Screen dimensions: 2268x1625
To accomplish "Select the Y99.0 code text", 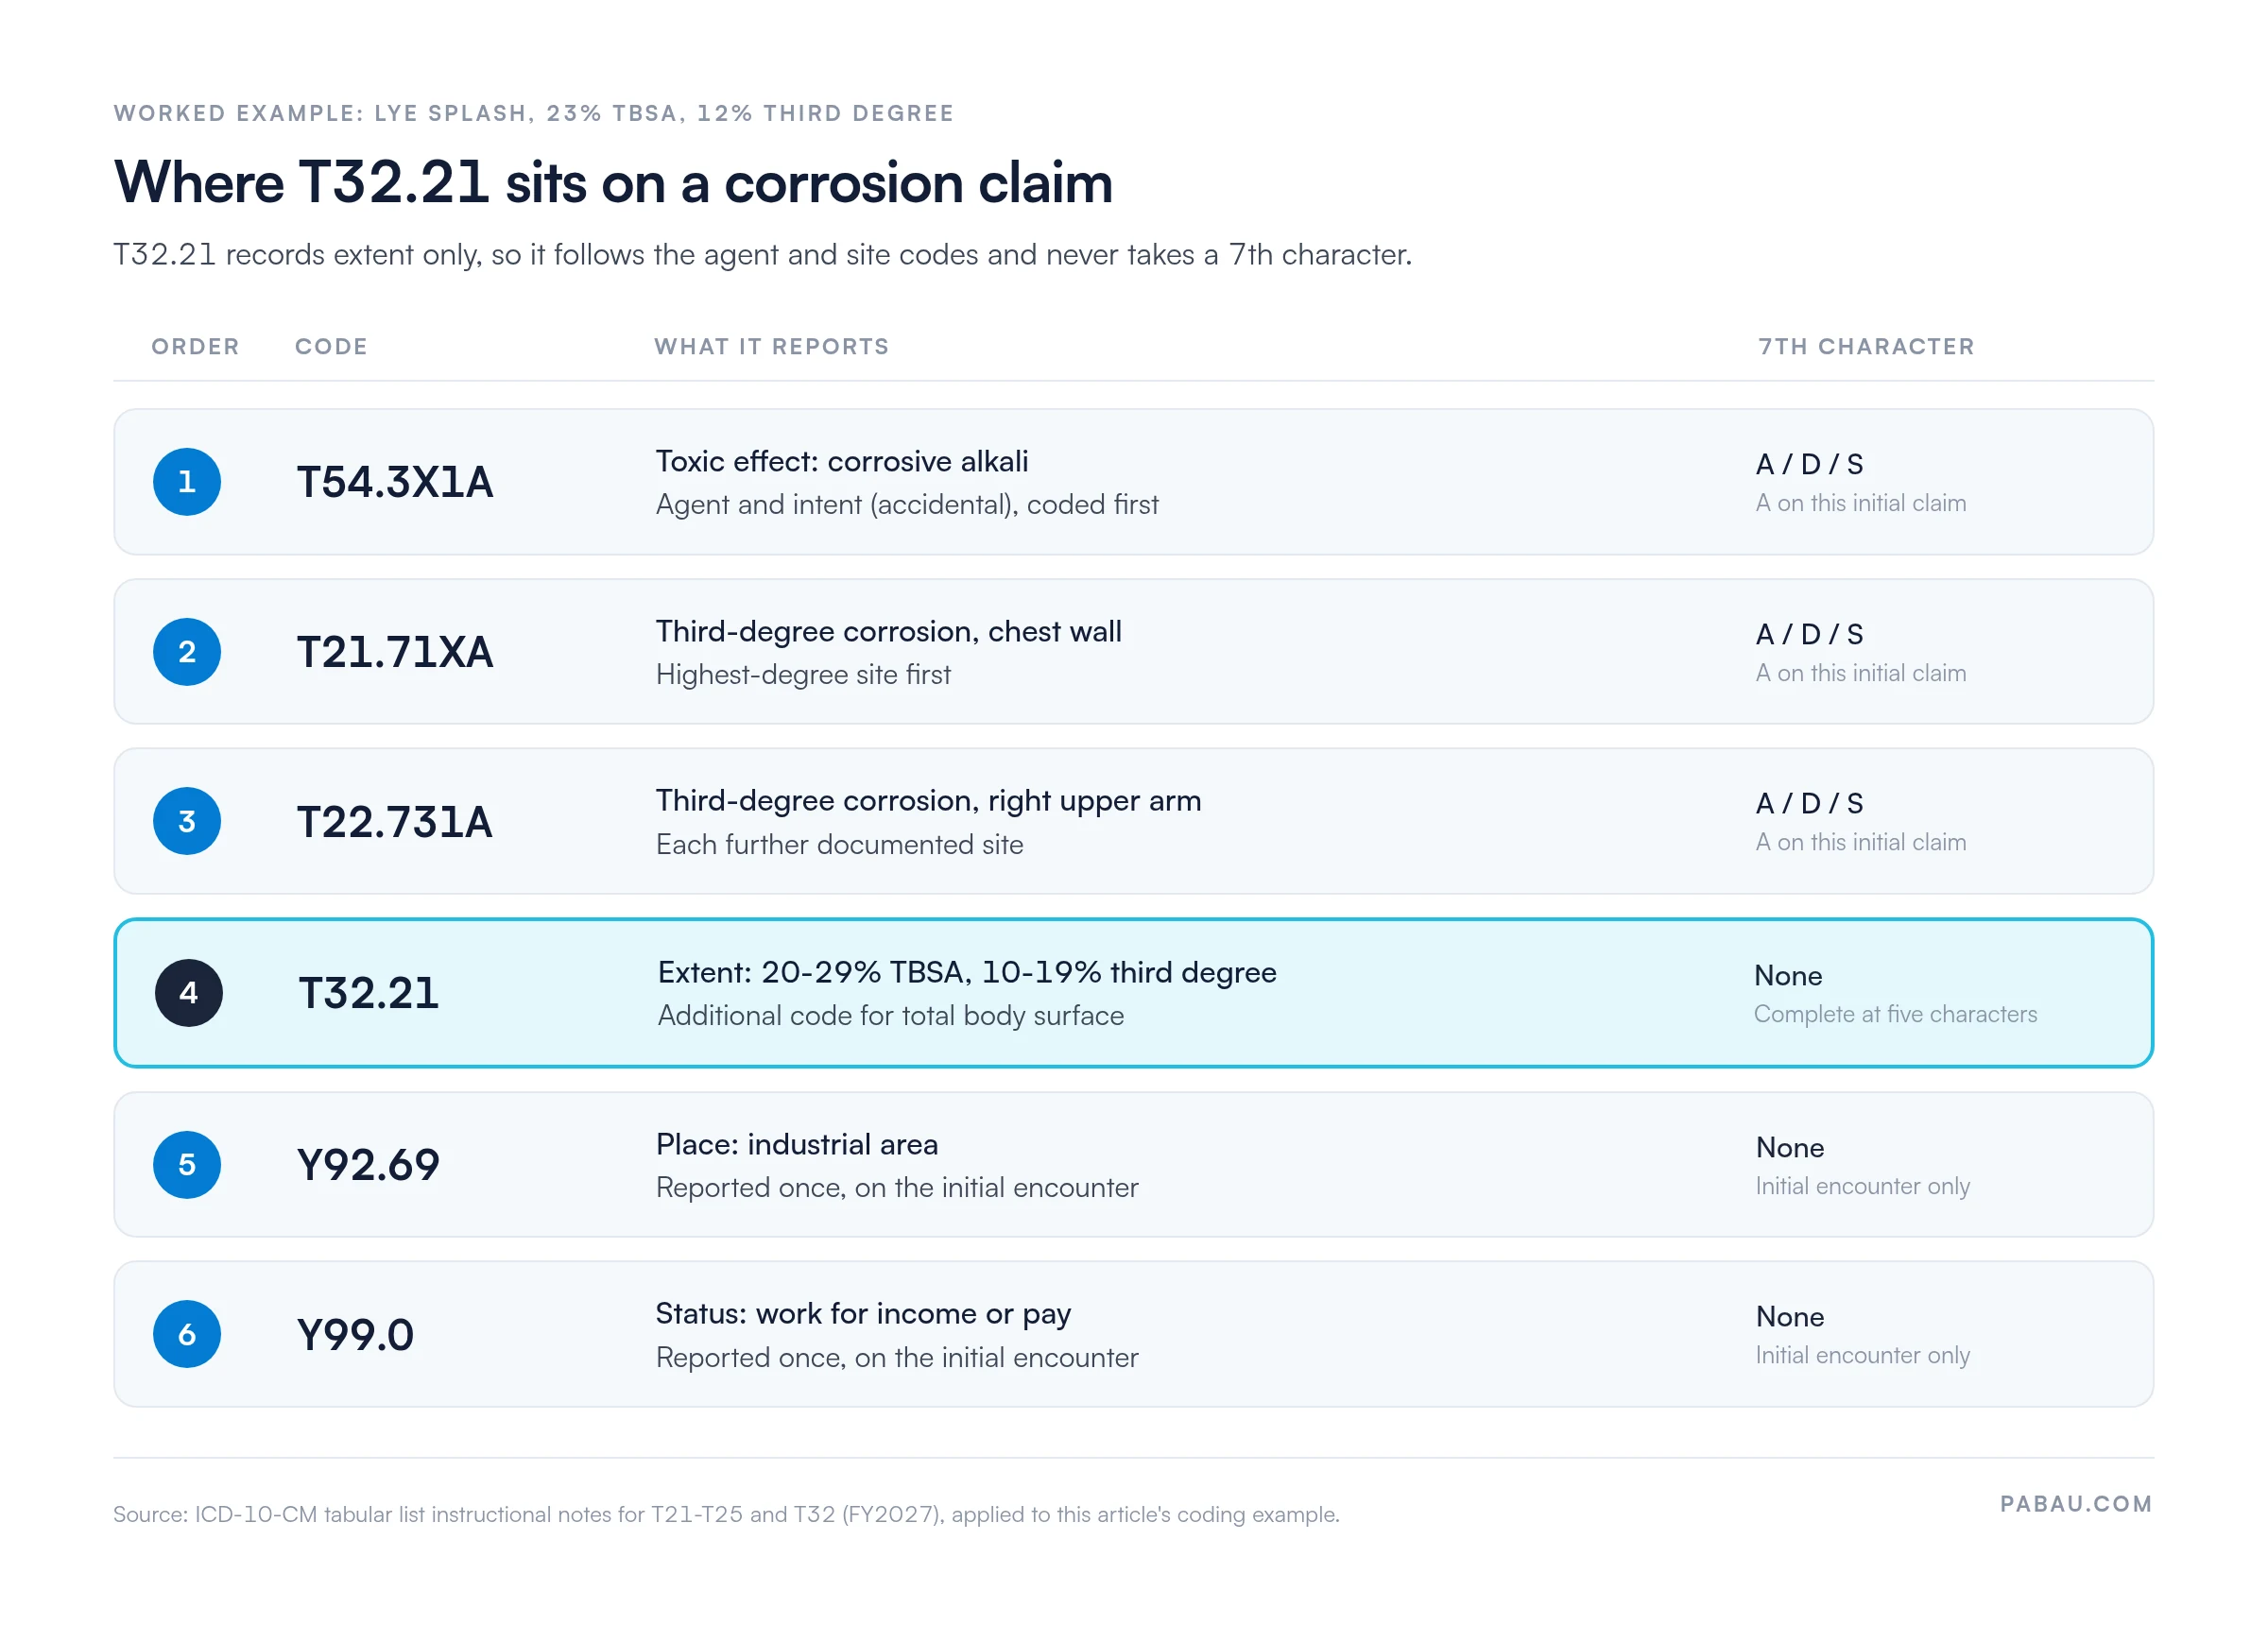I will tap(355, 1335).
